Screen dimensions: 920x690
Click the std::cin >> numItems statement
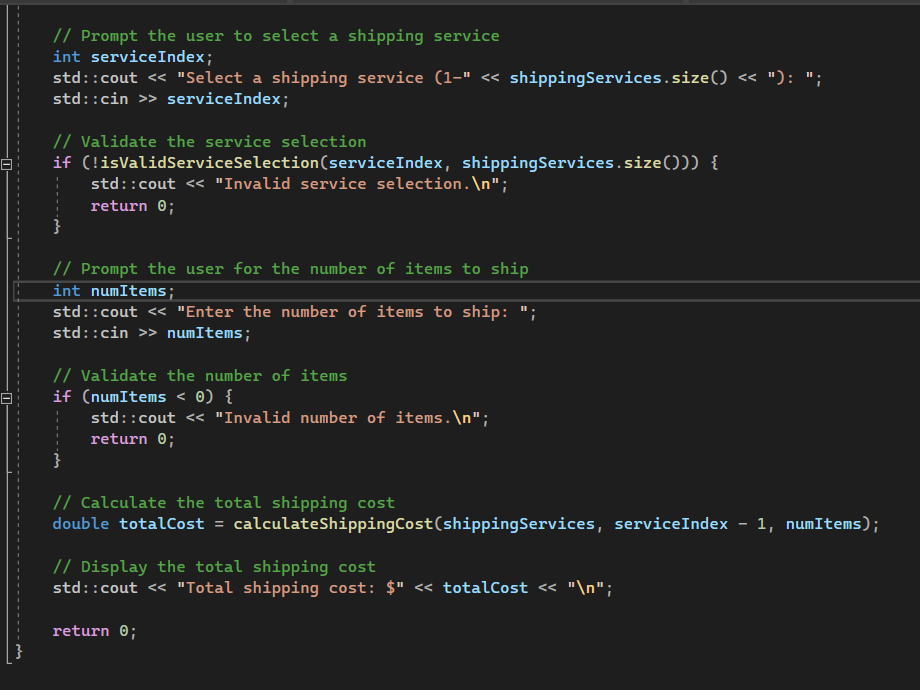pyautogui.click(x=150, y=332)
